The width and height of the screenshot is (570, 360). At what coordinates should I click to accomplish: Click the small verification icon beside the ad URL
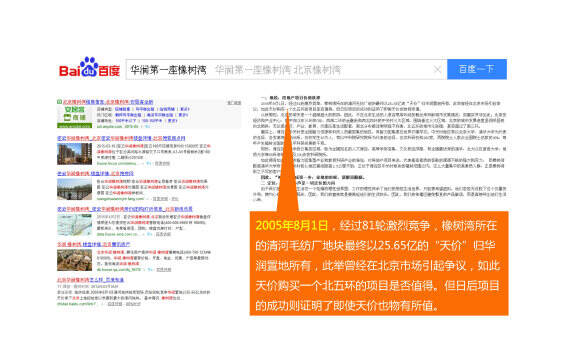click(148, 126)
